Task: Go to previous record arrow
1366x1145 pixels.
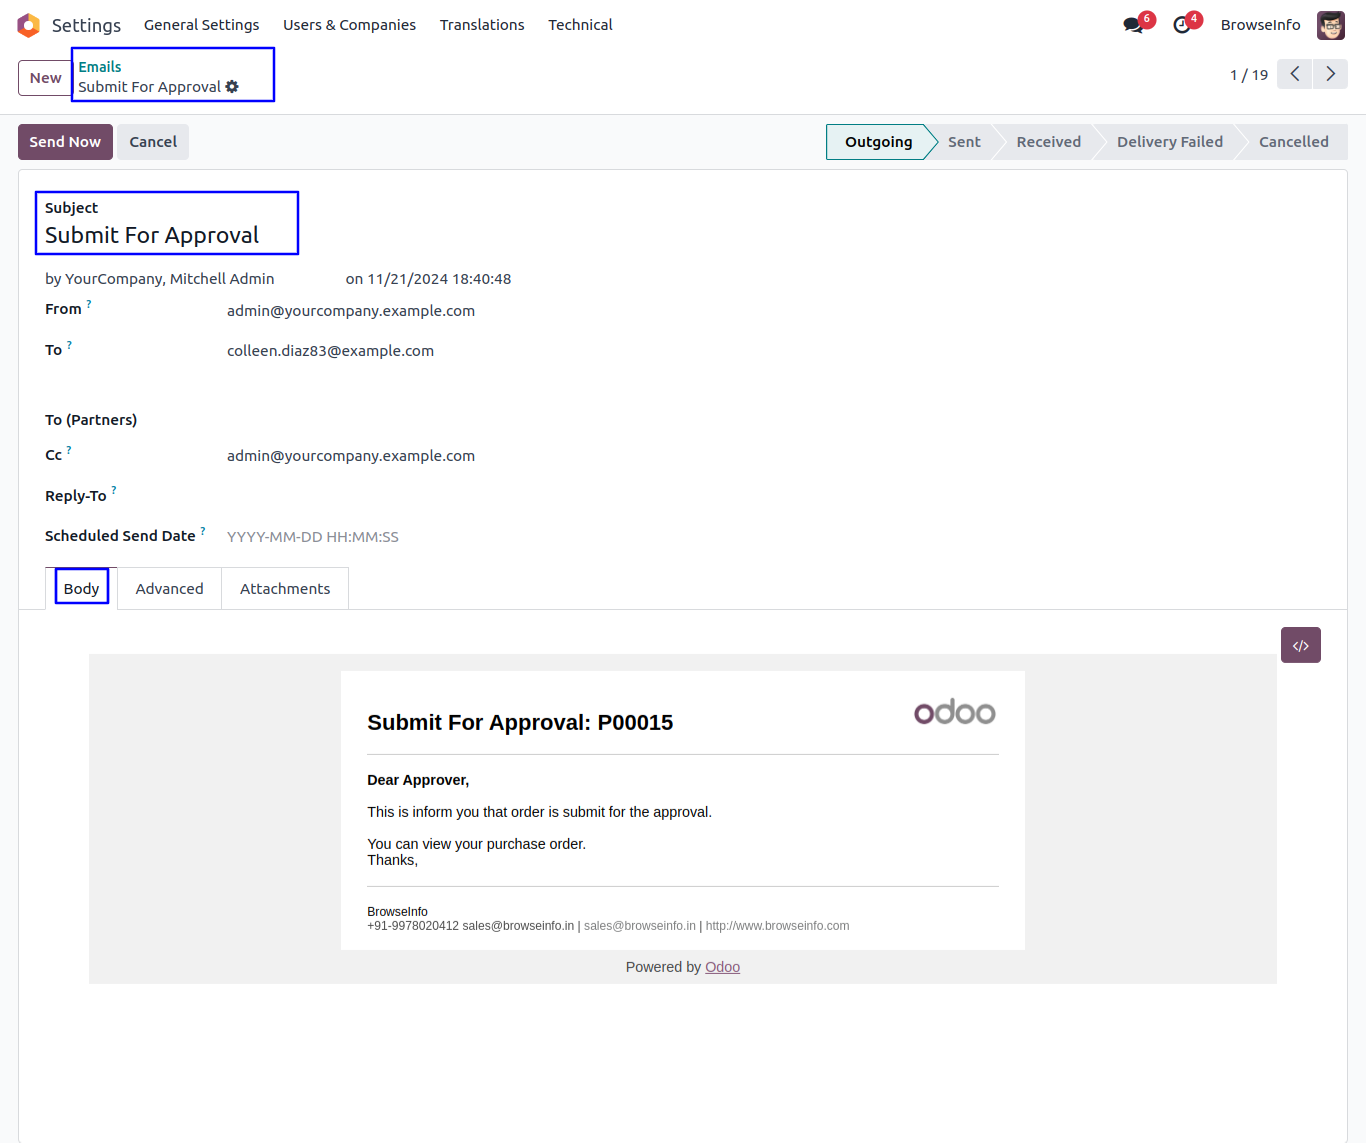Action: (x=1294, y=74)
